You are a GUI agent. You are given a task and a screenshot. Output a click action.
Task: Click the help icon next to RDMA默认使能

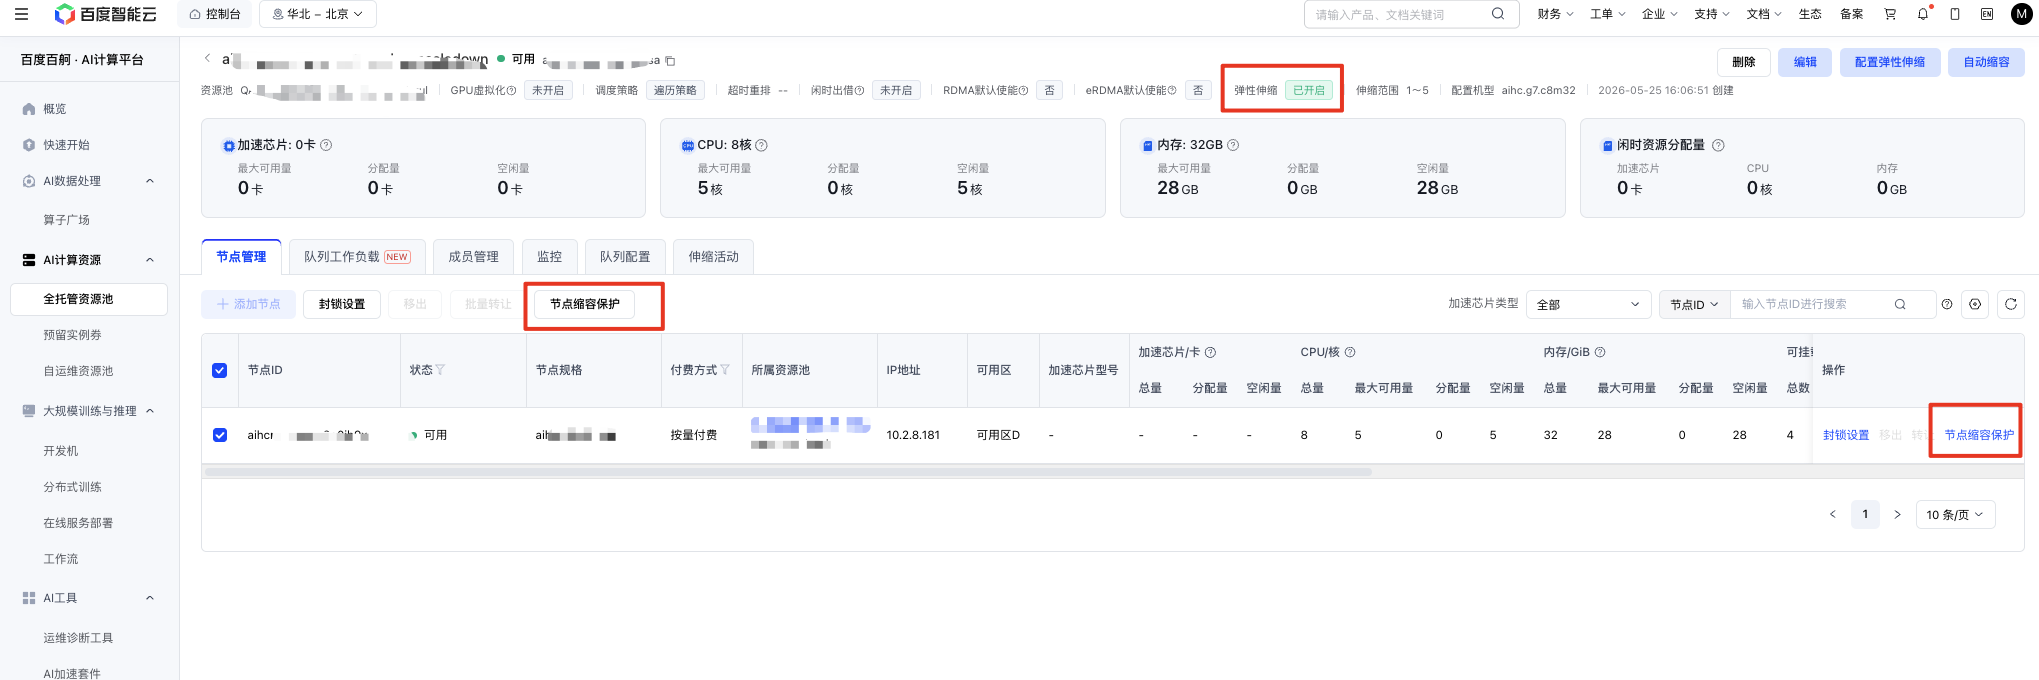pyautogui.click(x=1023, y=90)
